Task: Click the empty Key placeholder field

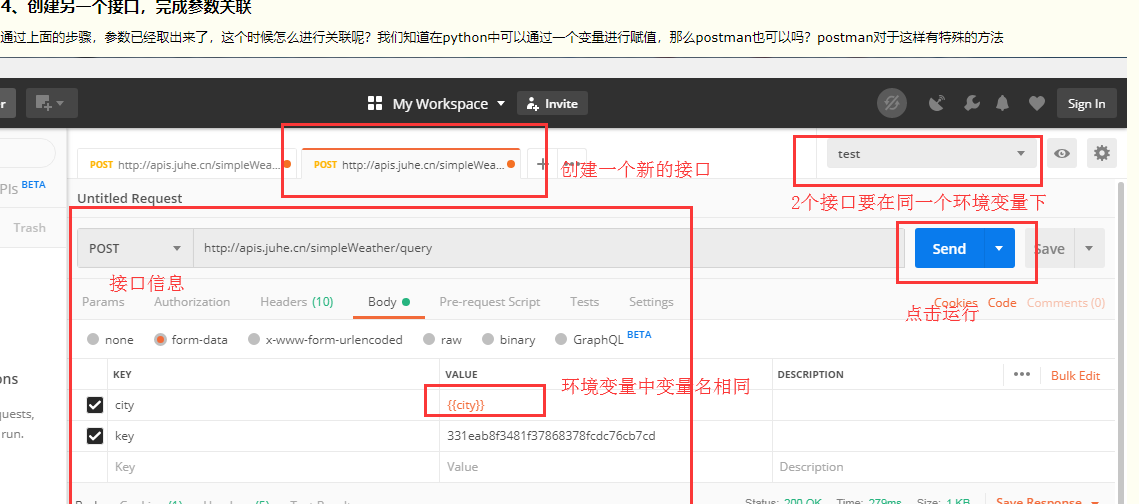Action: pyautogui.click(x=273, y=467)
